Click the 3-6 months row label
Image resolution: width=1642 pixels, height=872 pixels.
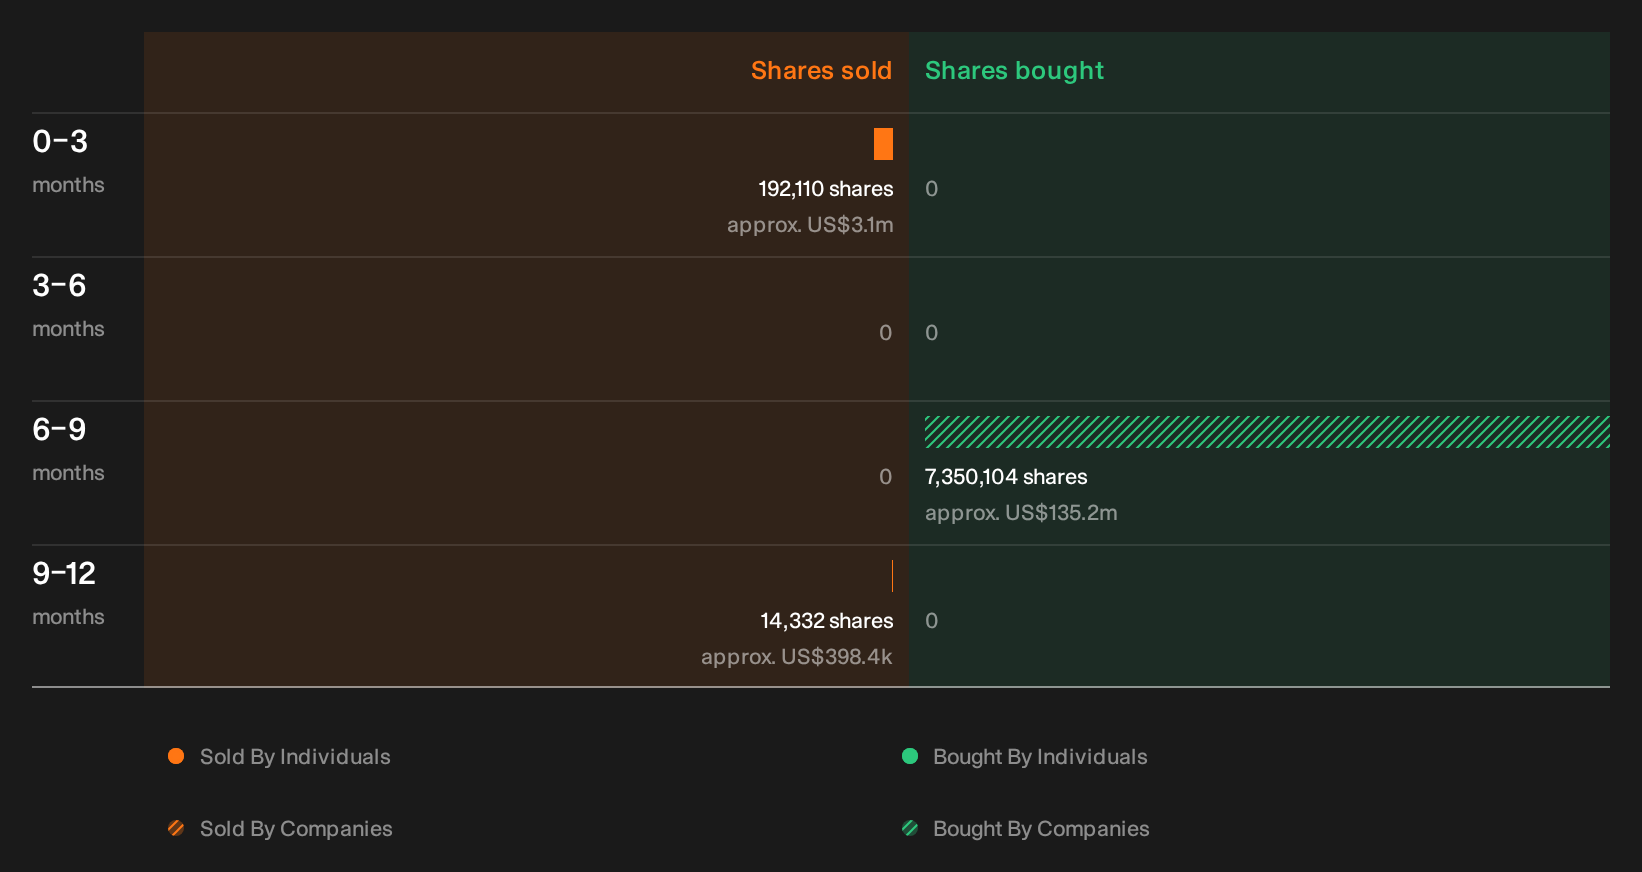point(68,304)
